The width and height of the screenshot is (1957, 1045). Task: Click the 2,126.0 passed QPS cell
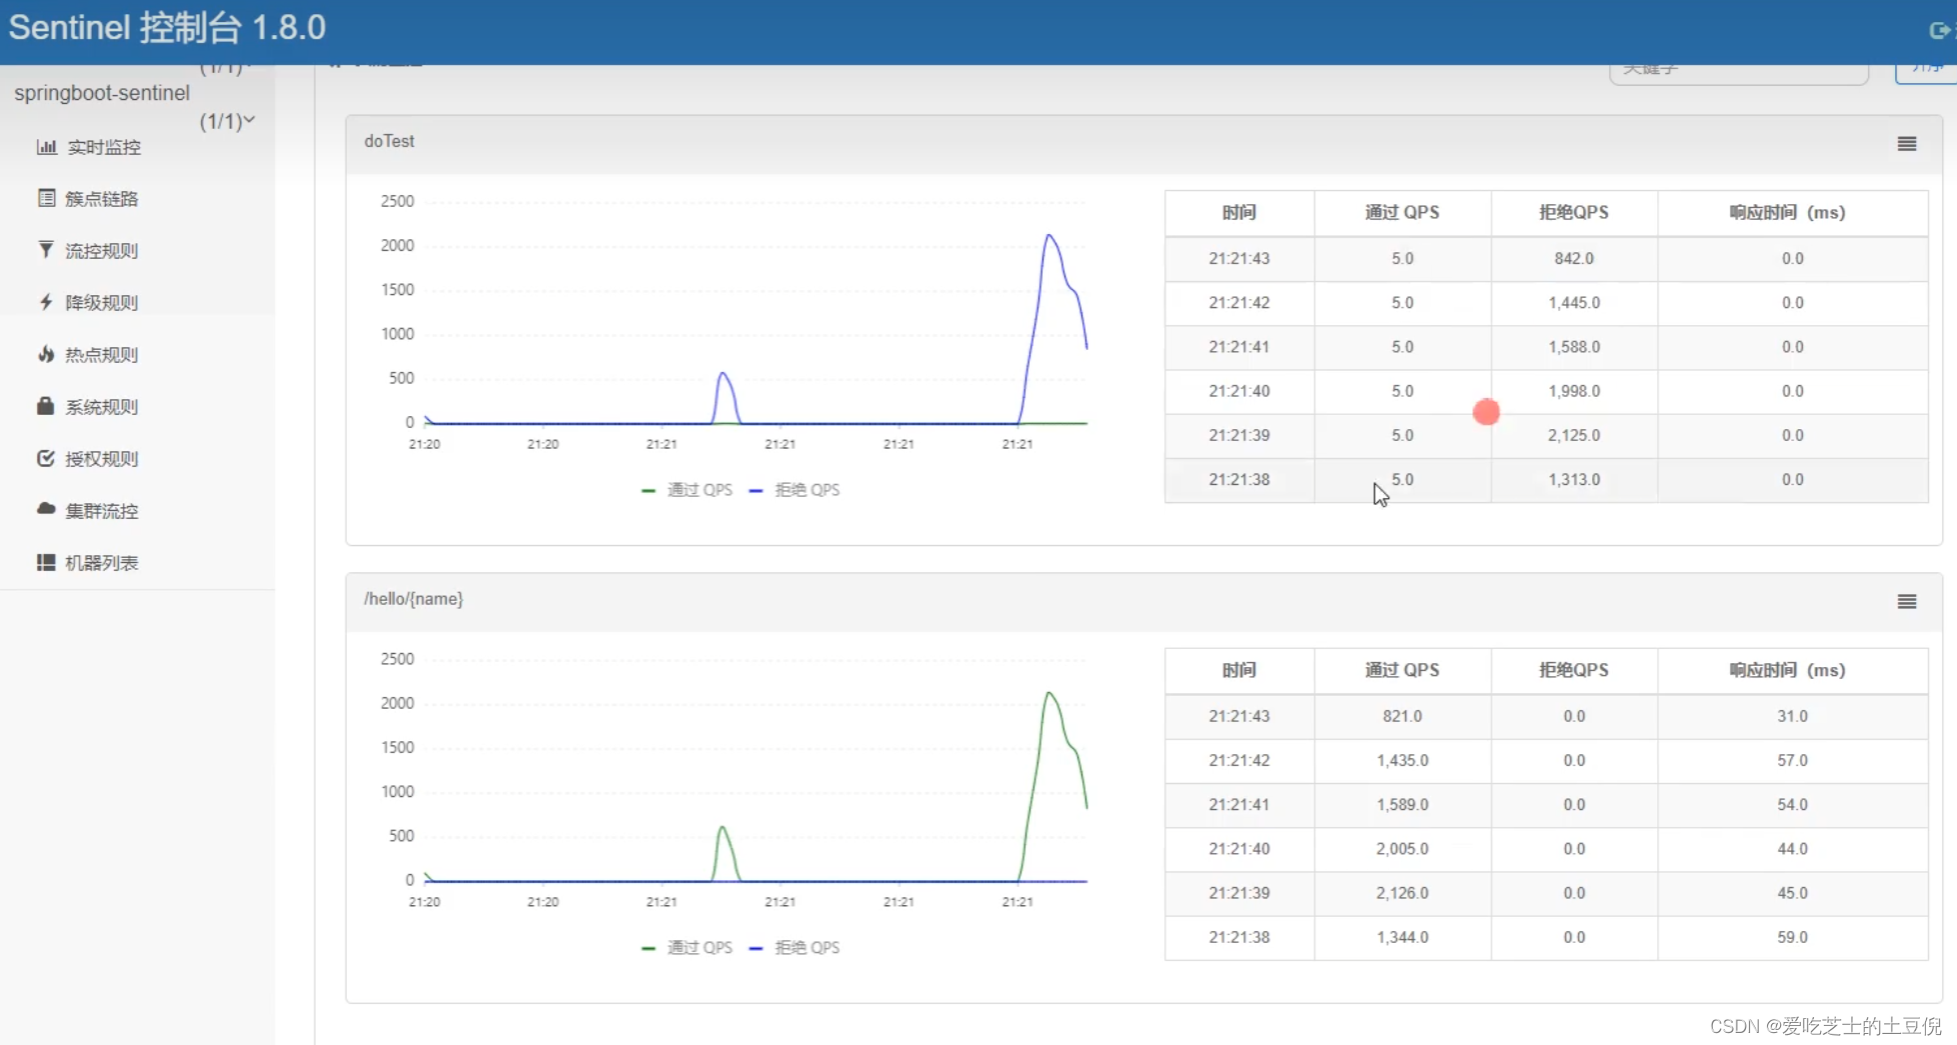click(1402, 893)
